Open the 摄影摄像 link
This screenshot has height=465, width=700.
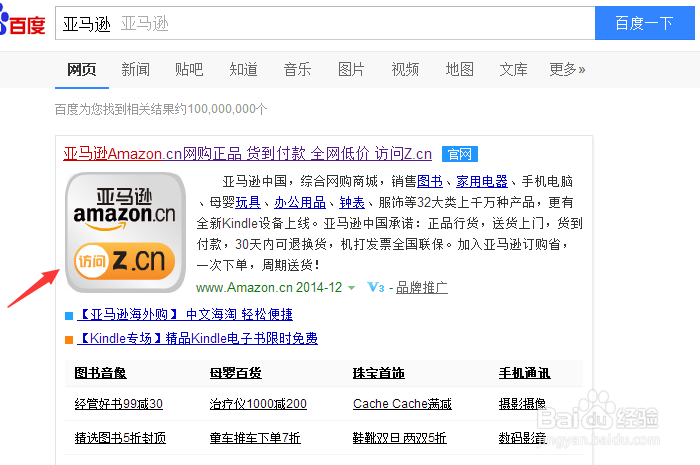522,404
